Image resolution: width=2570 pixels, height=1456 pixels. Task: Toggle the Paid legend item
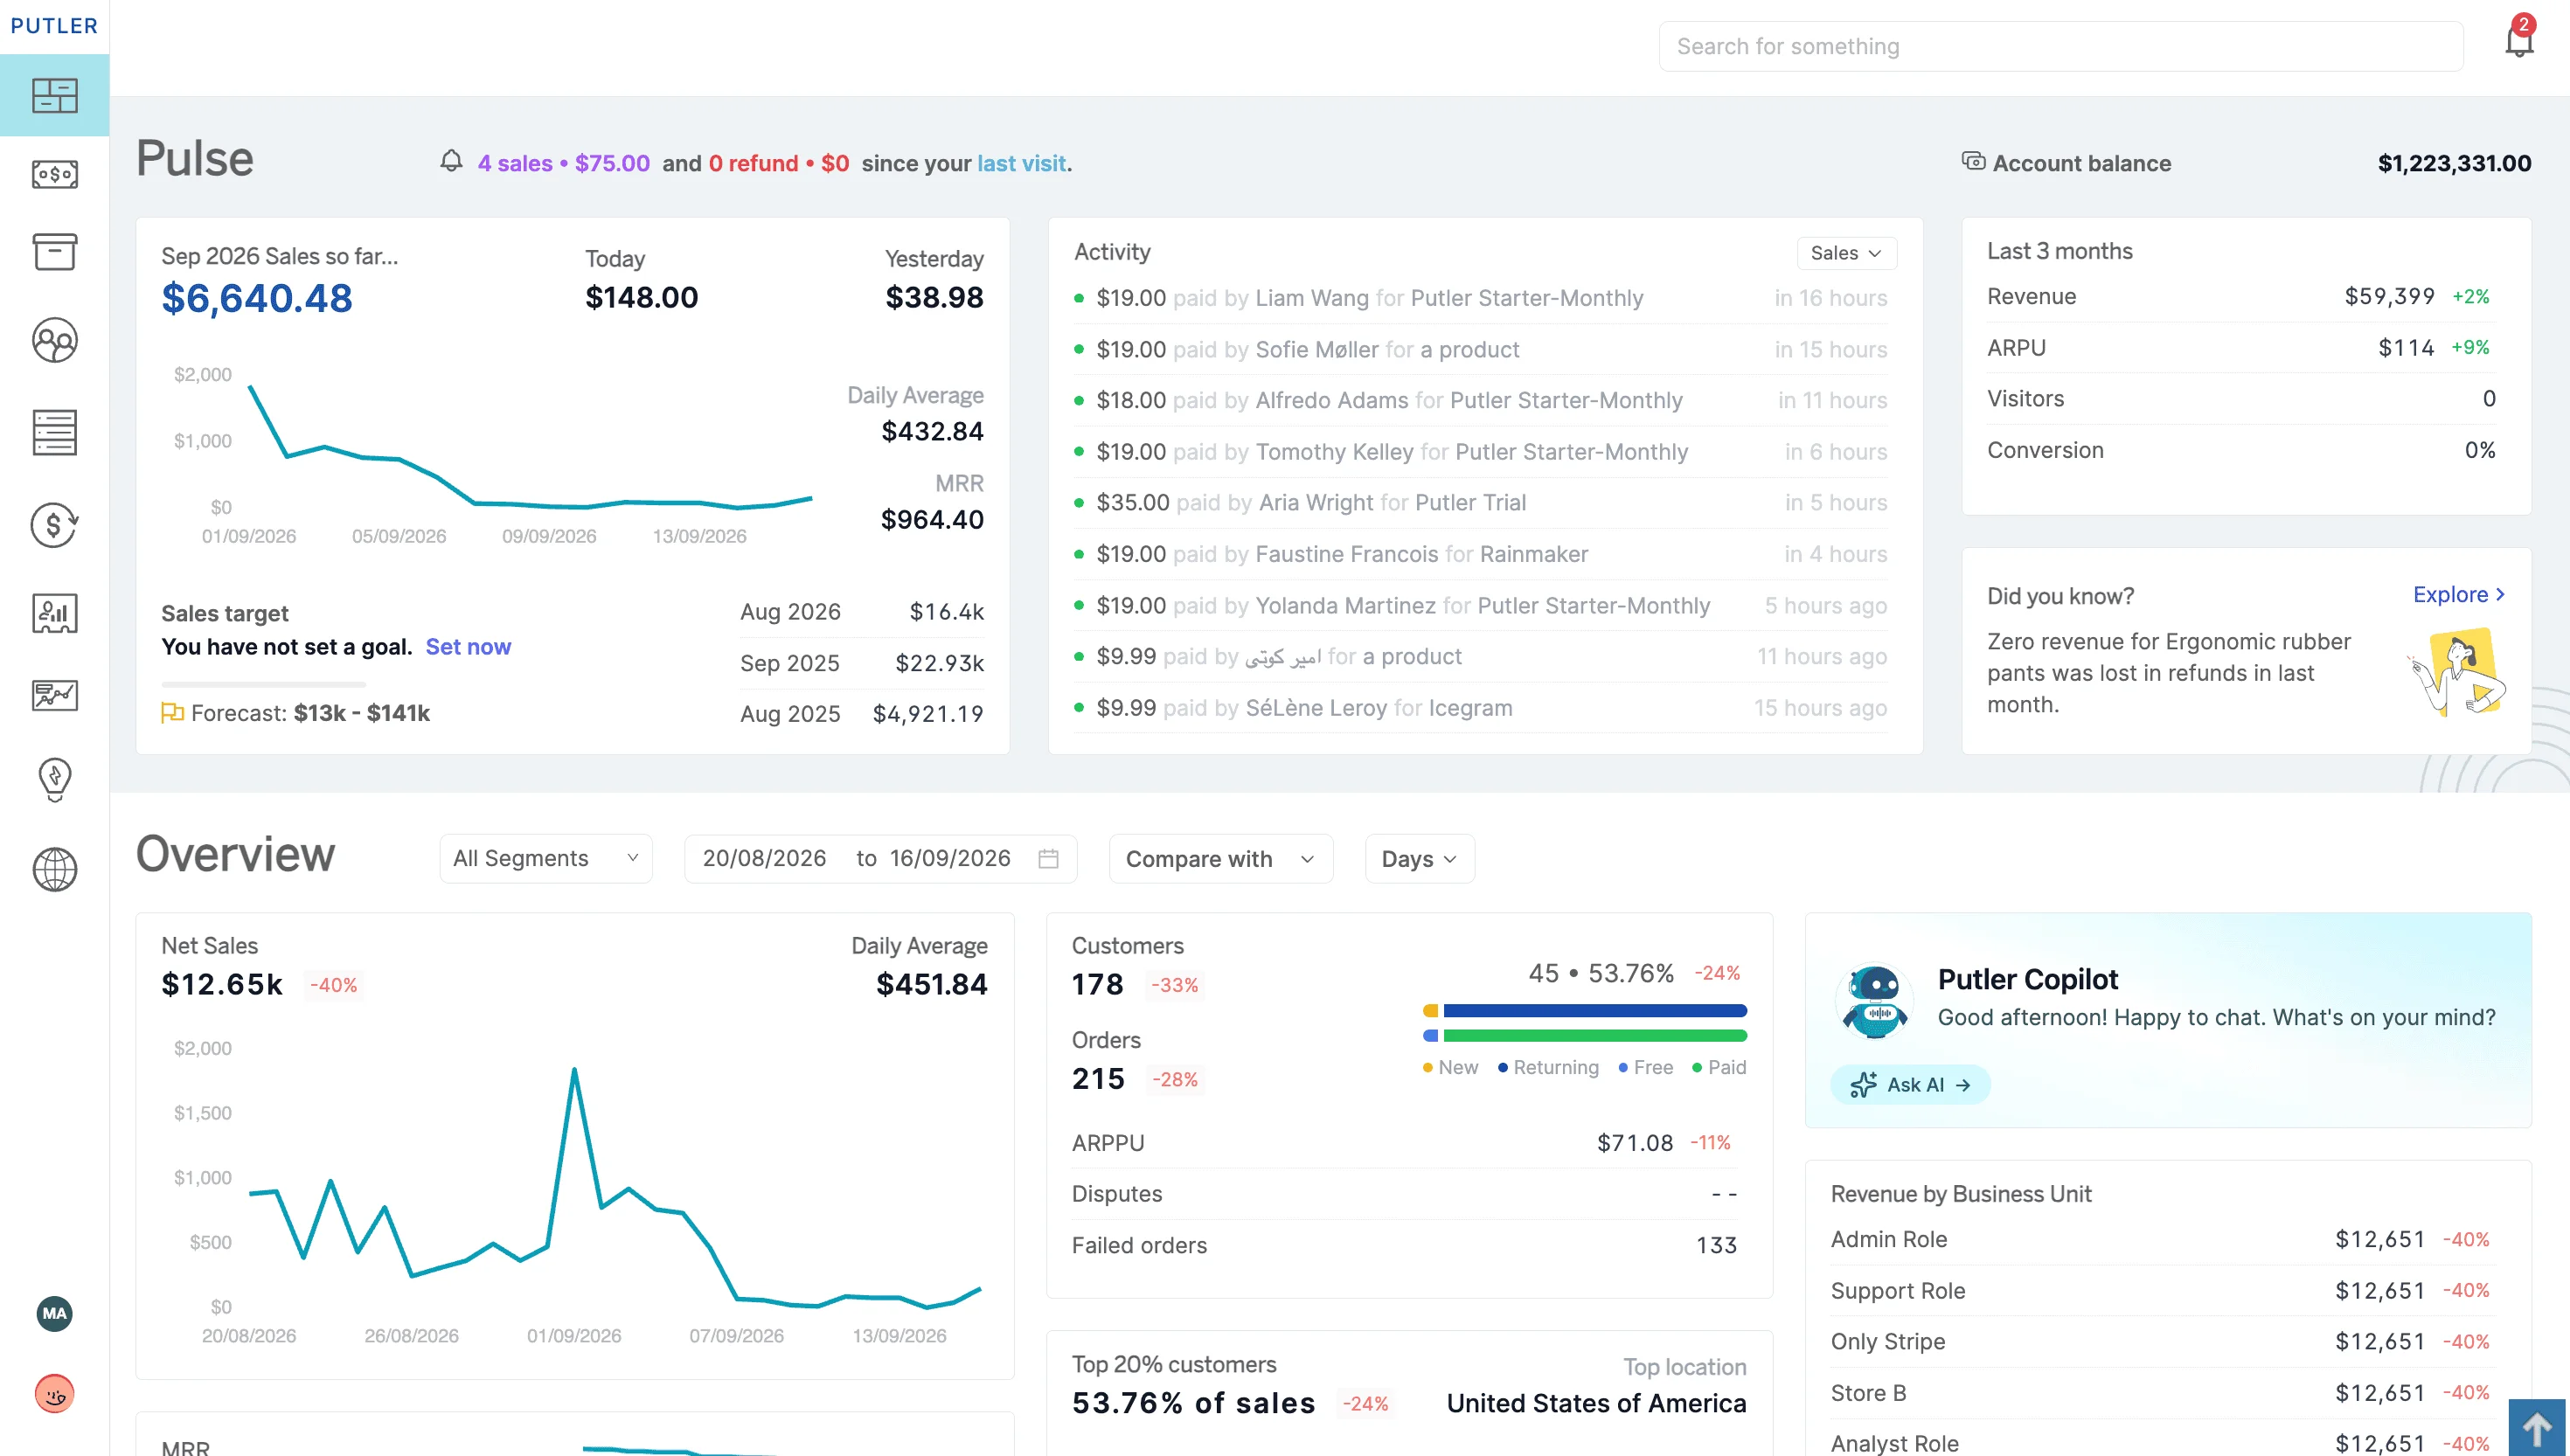pyautogui.click(x=1719, y=1067)
